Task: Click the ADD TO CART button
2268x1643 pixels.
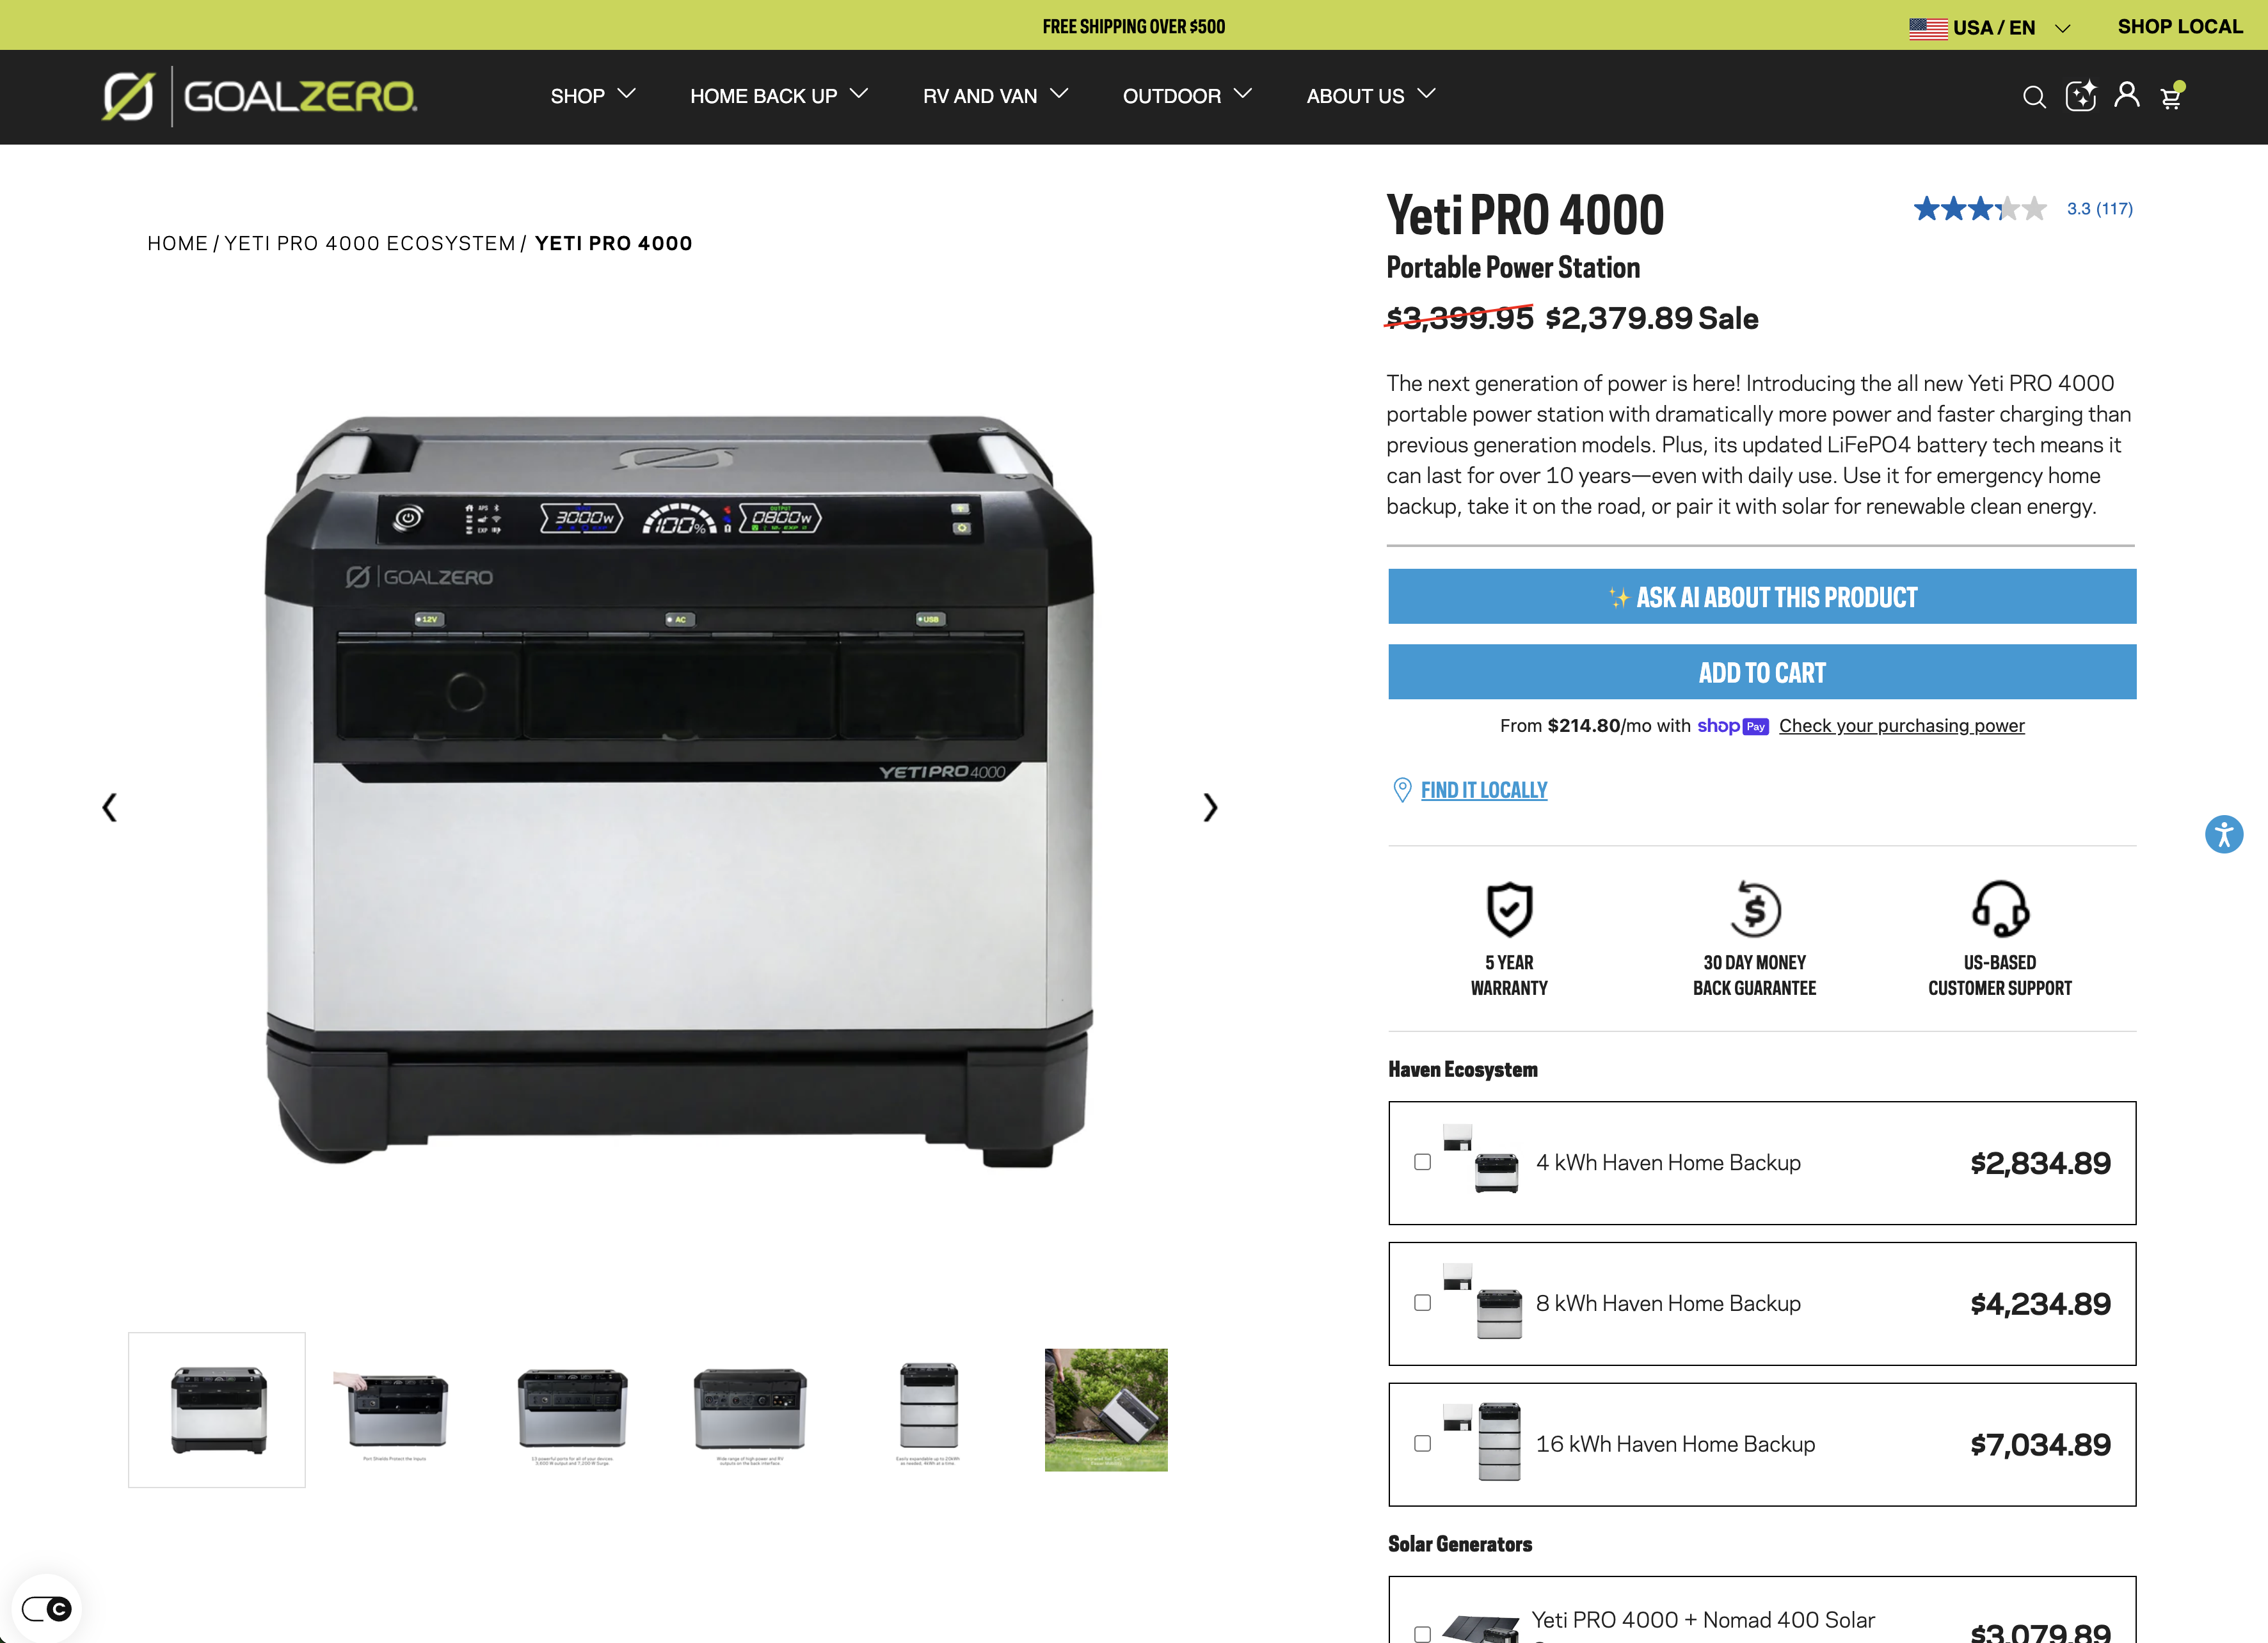Action: point(1762,672)
